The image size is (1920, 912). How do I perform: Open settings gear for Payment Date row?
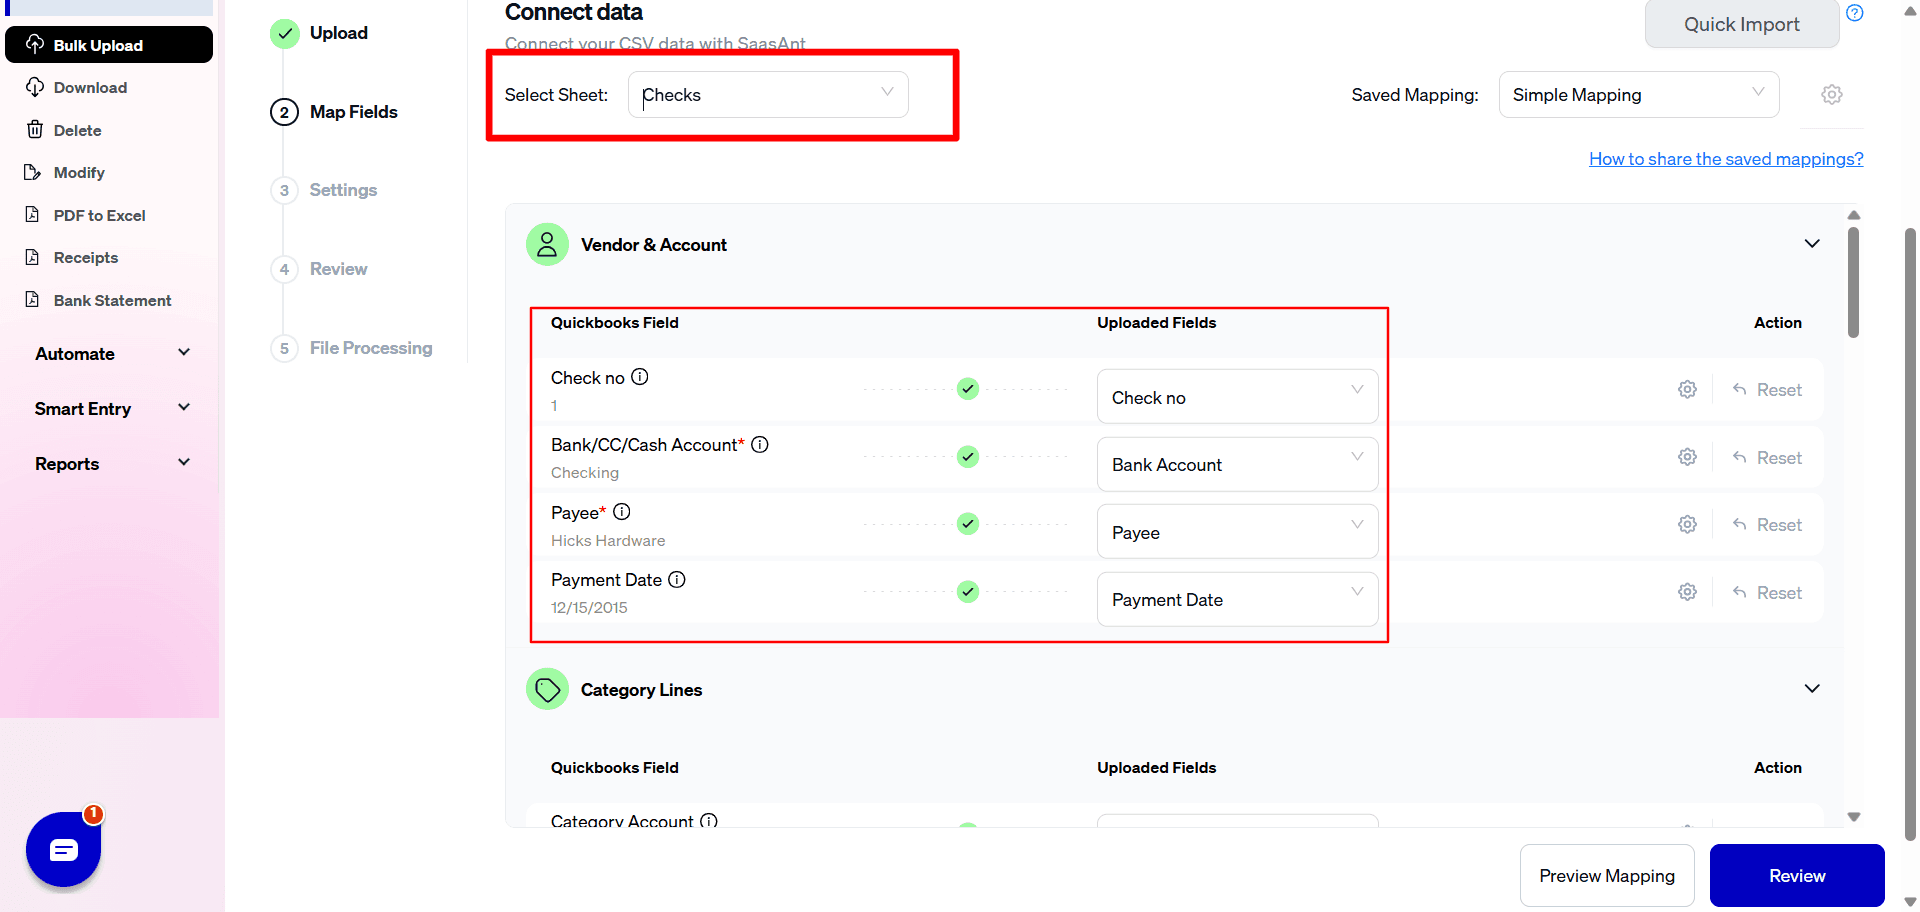[x=1688, y=592]
